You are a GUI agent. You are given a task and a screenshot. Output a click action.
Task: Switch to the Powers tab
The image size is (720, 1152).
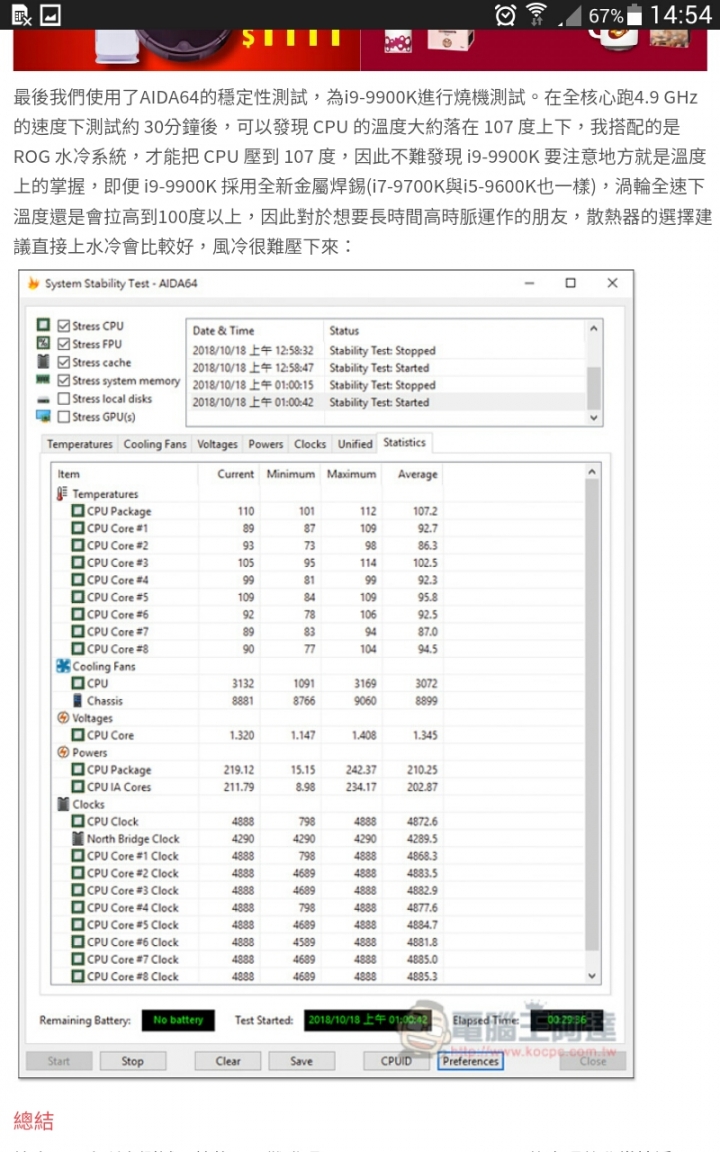(265, 444)
